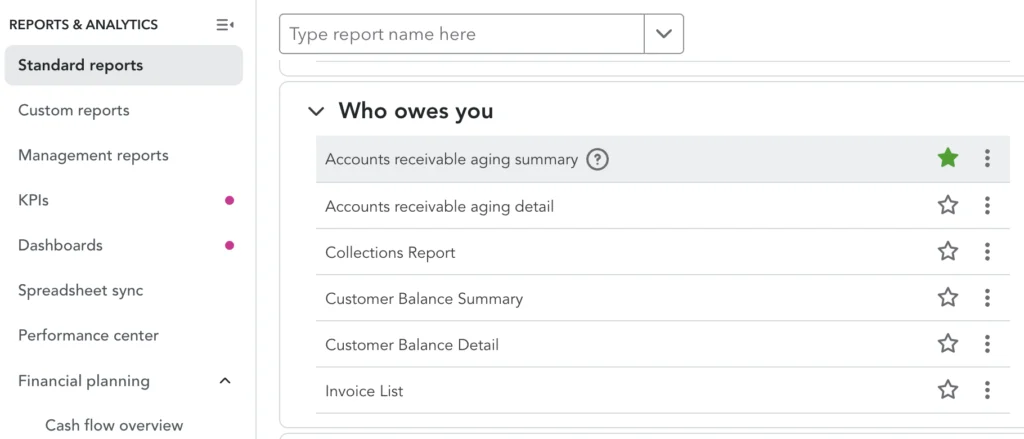
Task: Collapse the Financial planning group
Action: 225,381
